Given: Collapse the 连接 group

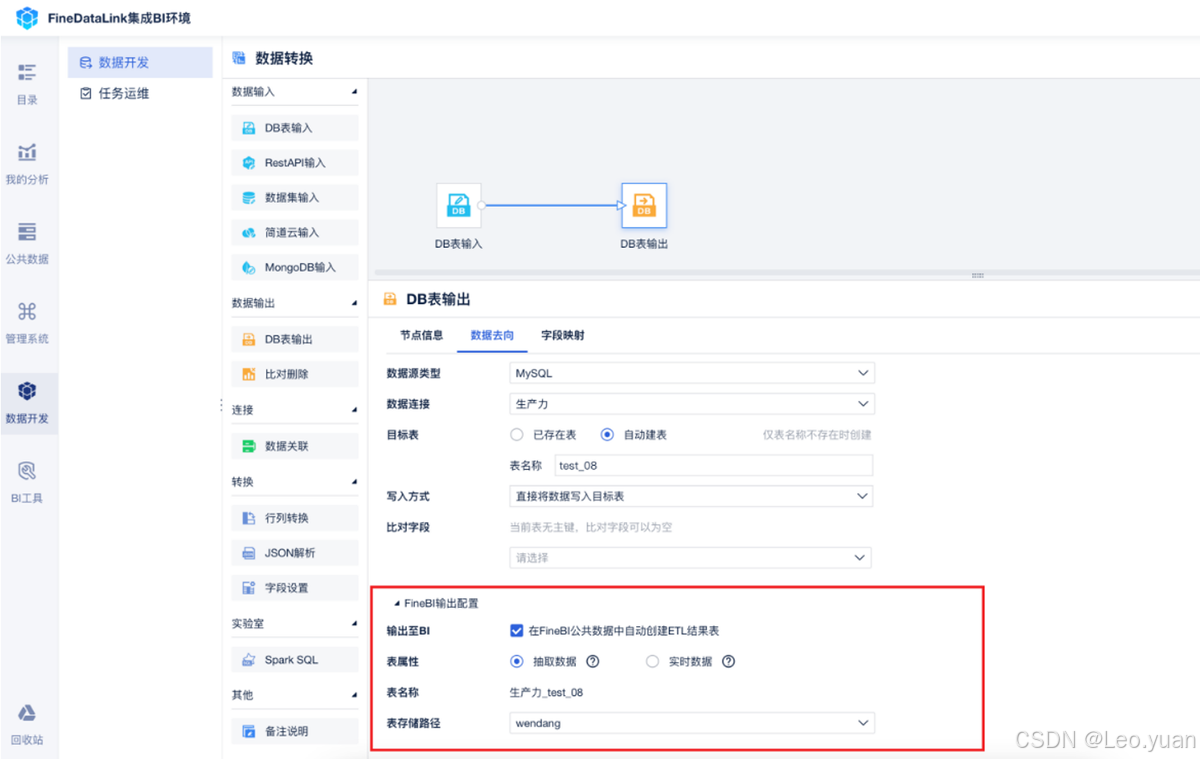Looking at the screenshot, I should pos(354,410).
